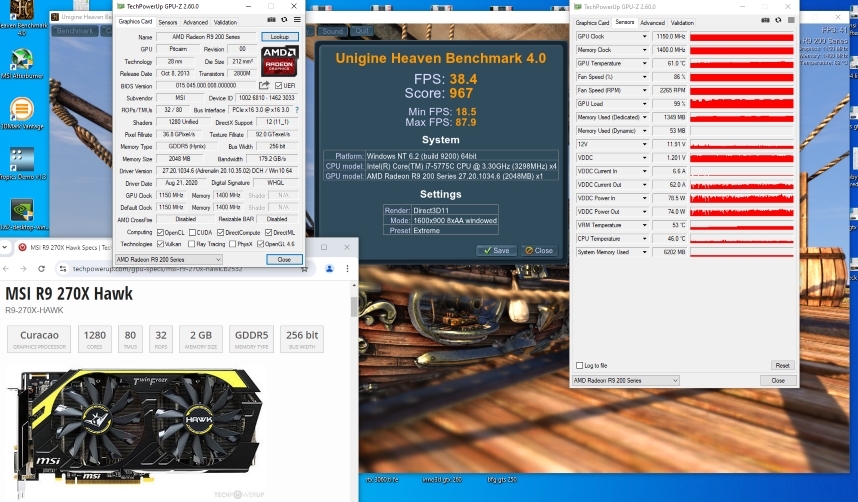Reload the TechPowerUp browser page

(x=41, y=269)
